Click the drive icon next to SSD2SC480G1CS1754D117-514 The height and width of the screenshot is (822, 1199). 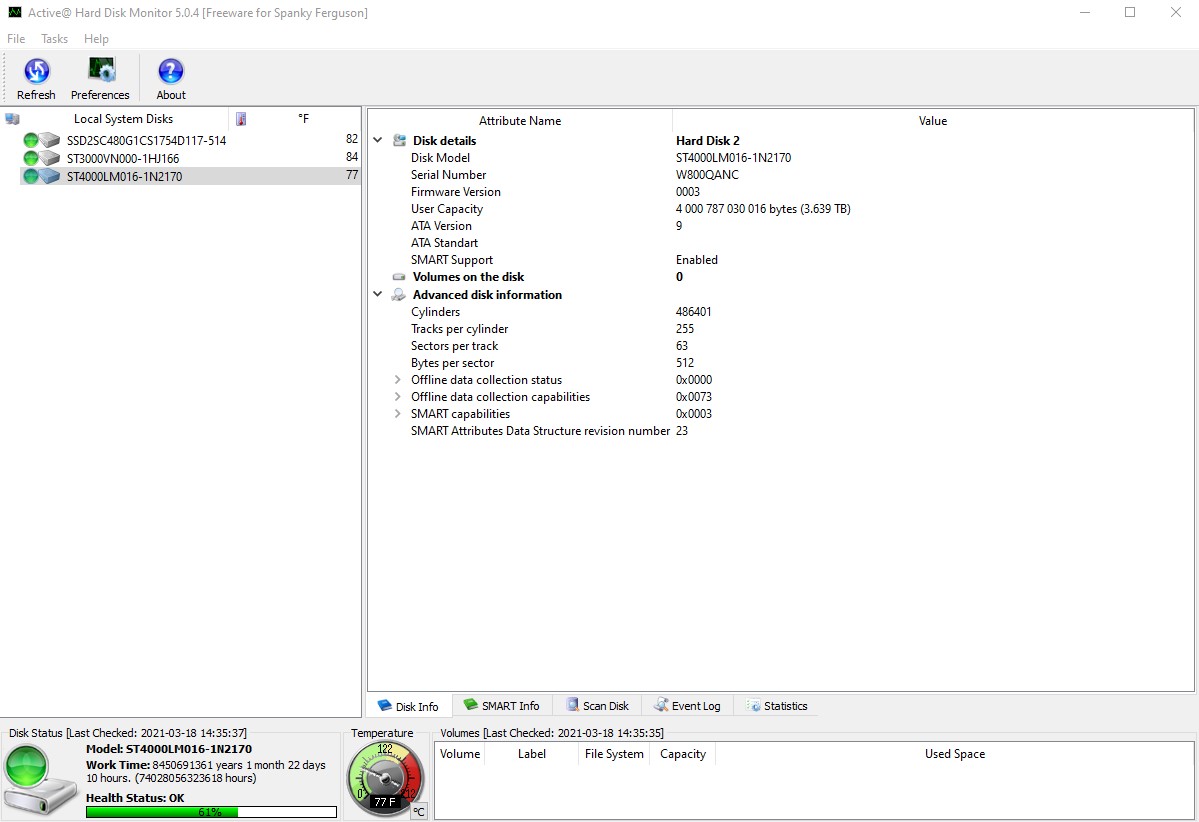pyautogui.click(x=48, y=141)
